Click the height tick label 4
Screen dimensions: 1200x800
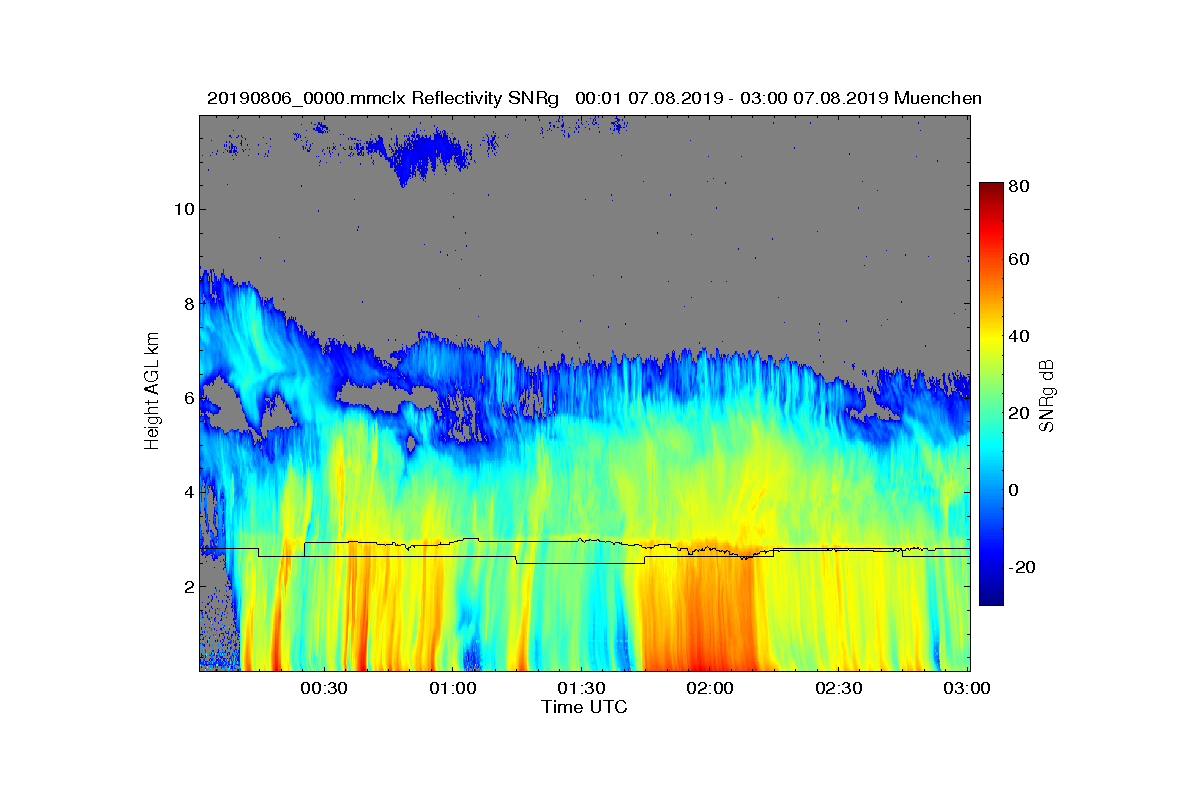[x=187, y=492]
